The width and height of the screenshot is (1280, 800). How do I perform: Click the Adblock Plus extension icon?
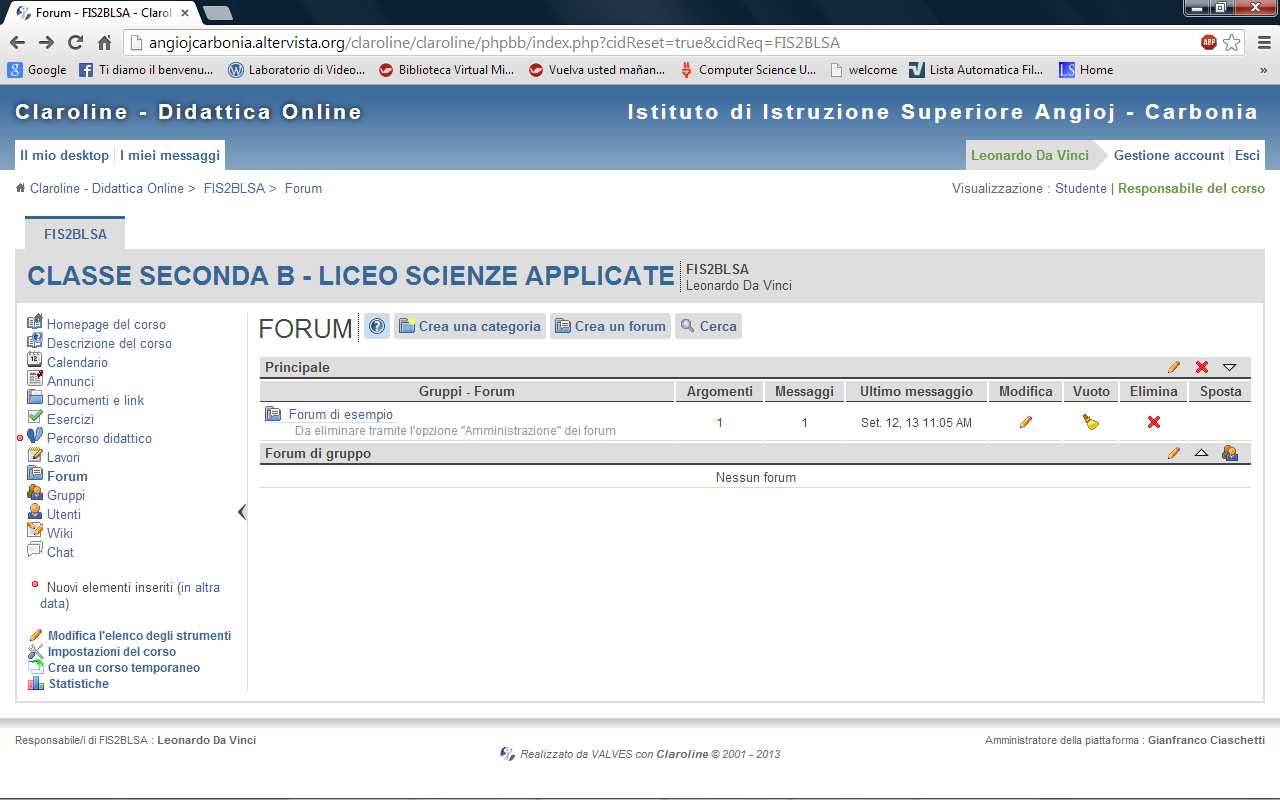[x=1209, y=43]
